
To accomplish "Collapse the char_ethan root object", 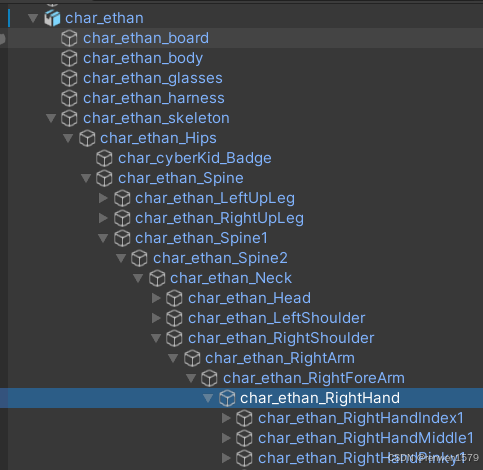I will [33, 18].
